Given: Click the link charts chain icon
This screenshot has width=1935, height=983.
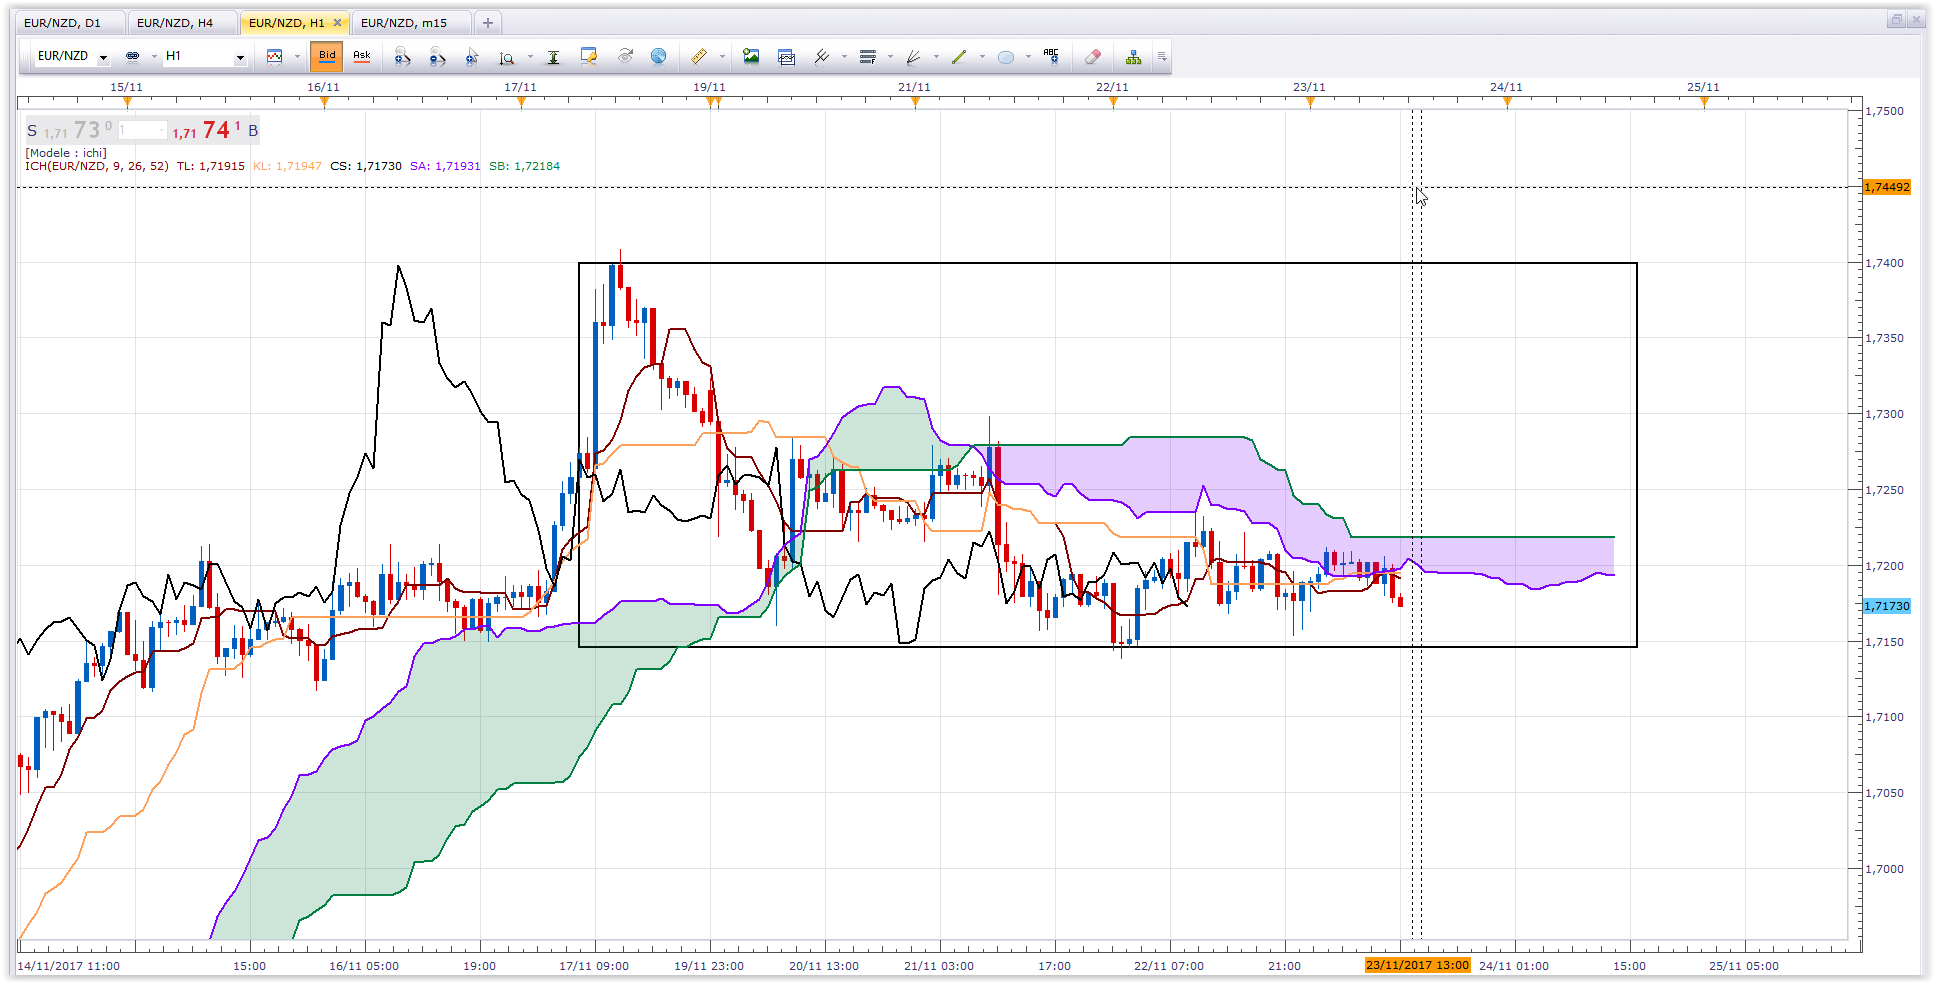Looking at the screenshot, I should click(132, 56).
